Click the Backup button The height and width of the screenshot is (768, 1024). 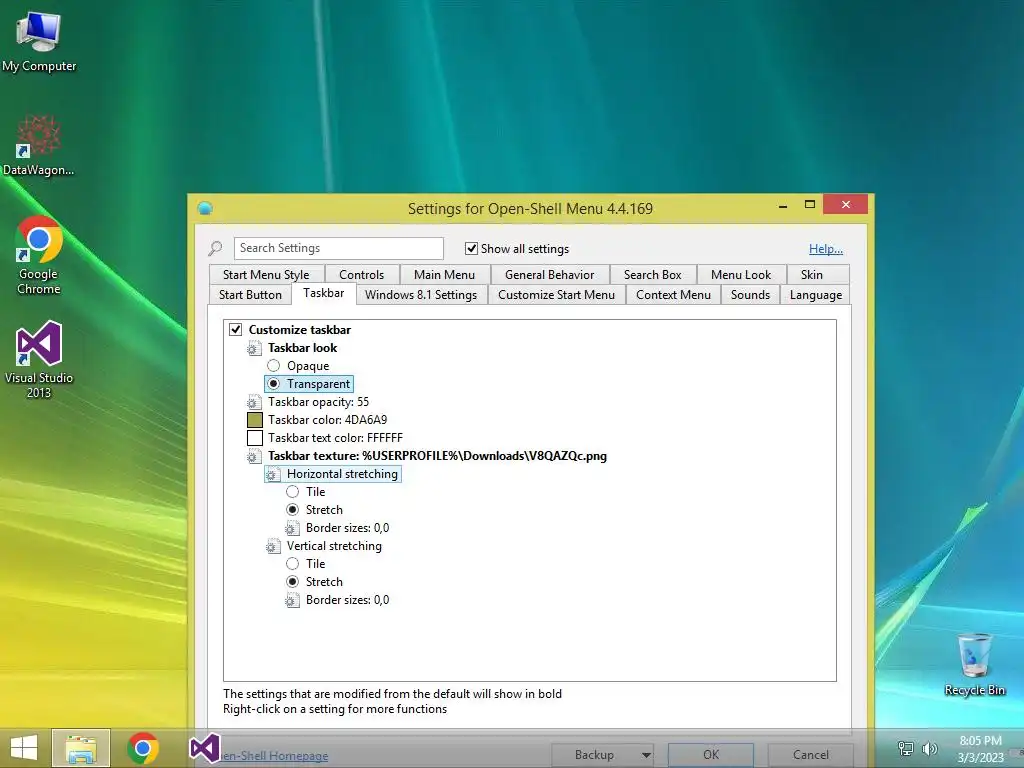pyautogui.click(x=594, y=755)
